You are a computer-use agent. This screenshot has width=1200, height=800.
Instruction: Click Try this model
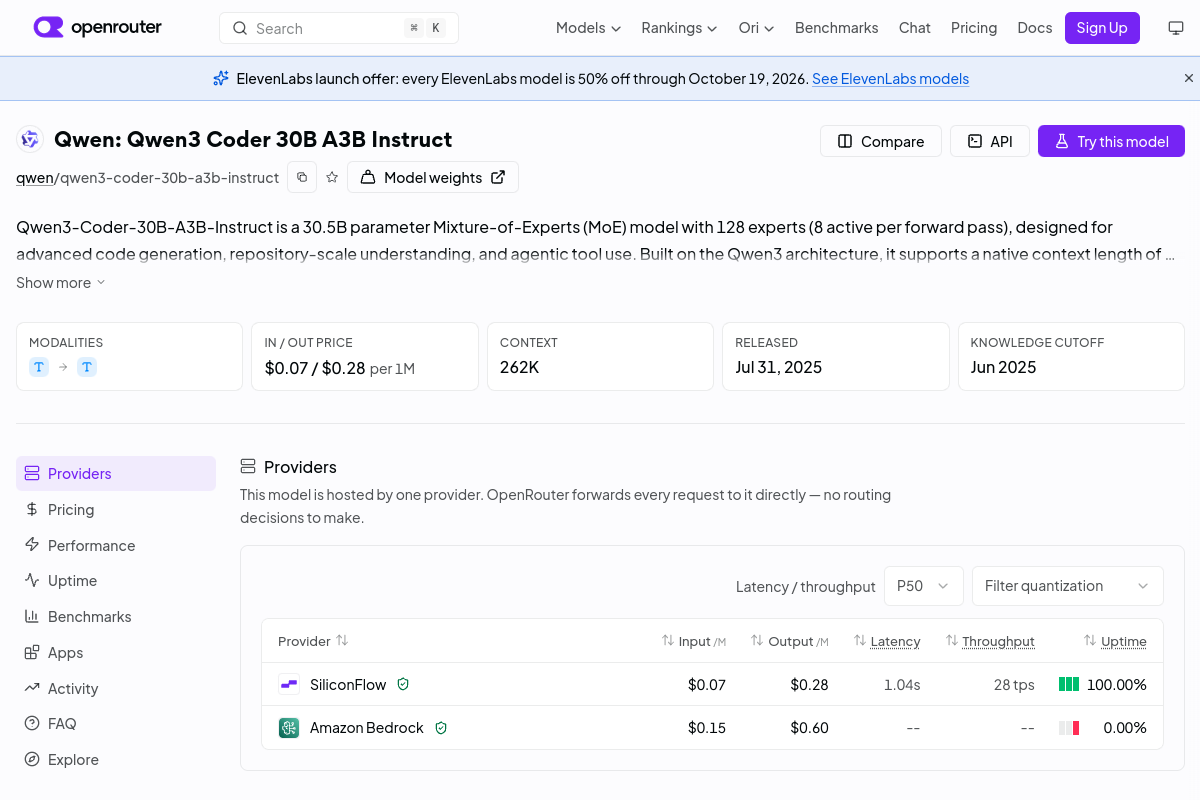[x=1111, y=141]
